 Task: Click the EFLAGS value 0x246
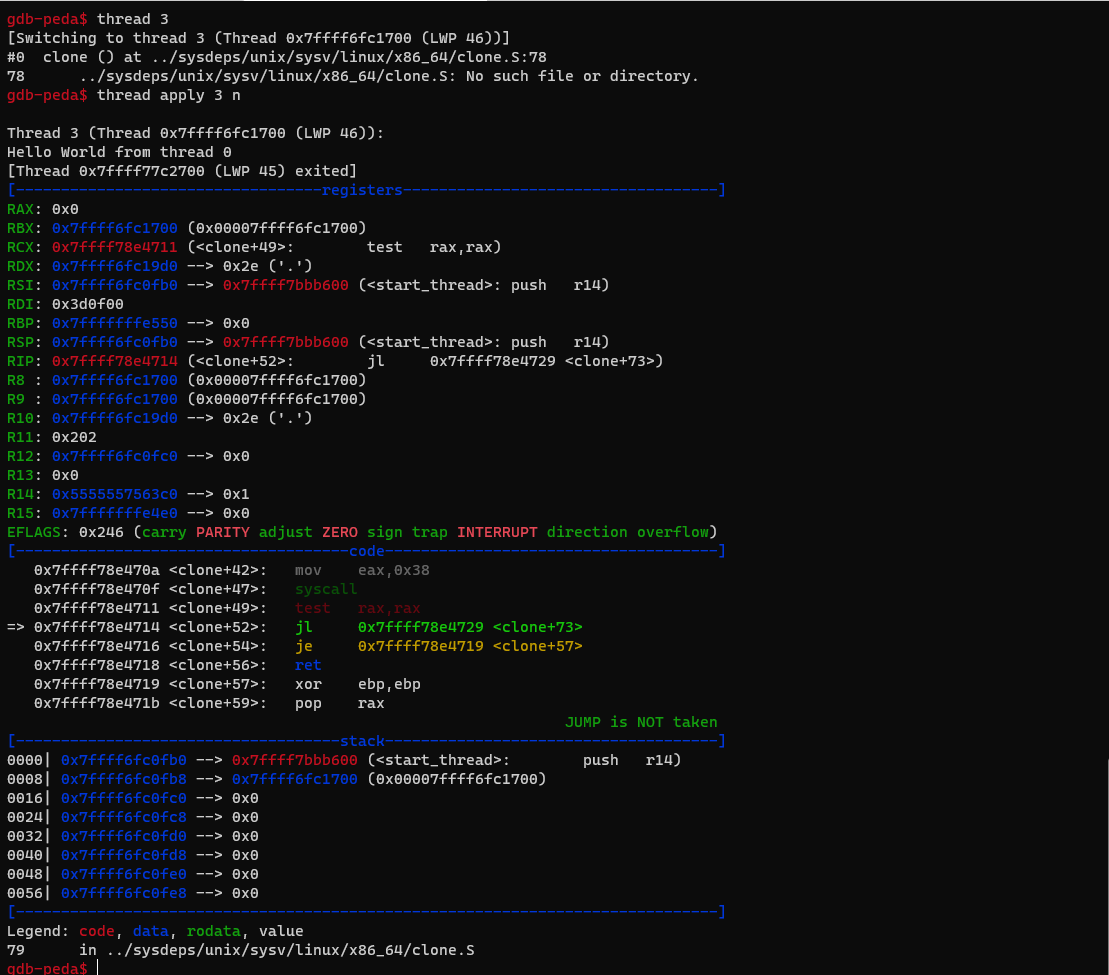101,532
